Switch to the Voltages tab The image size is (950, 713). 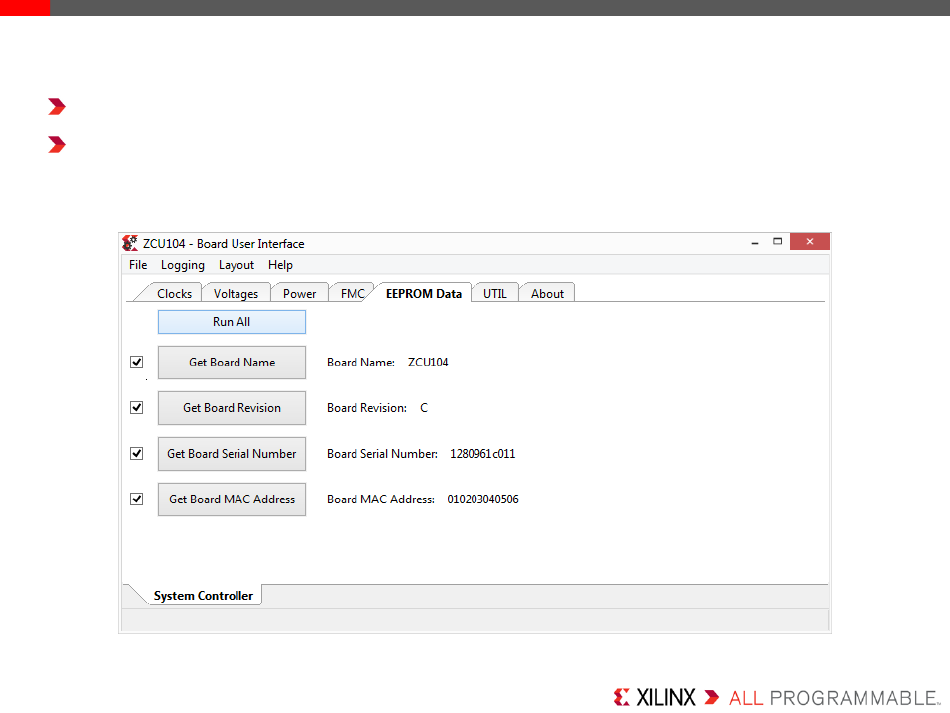point(236,293)
